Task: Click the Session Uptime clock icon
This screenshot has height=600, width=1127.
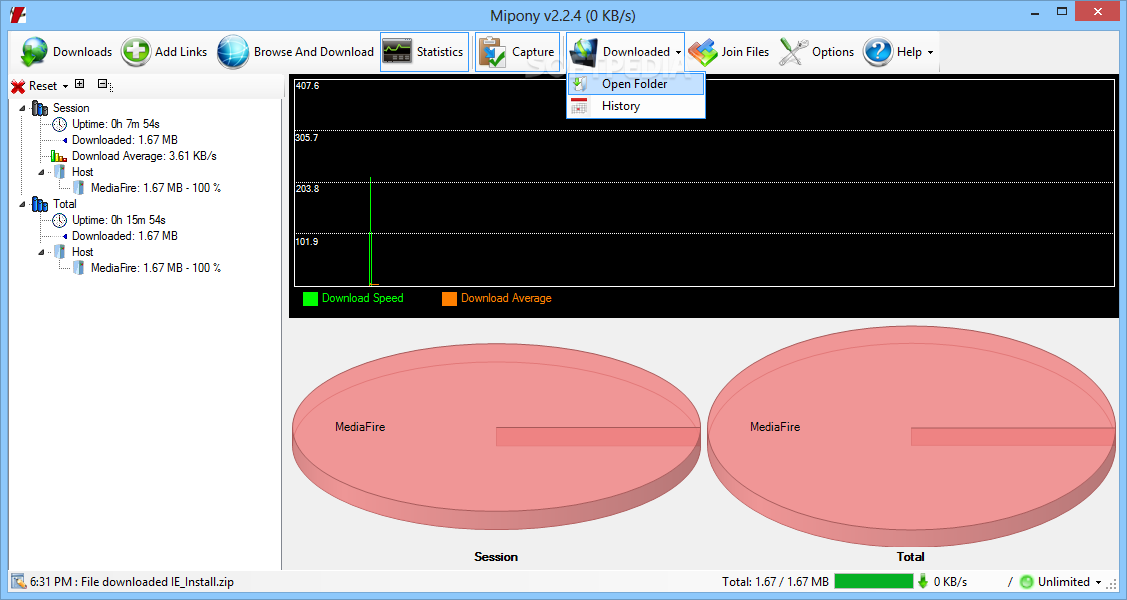Action: 60,124
